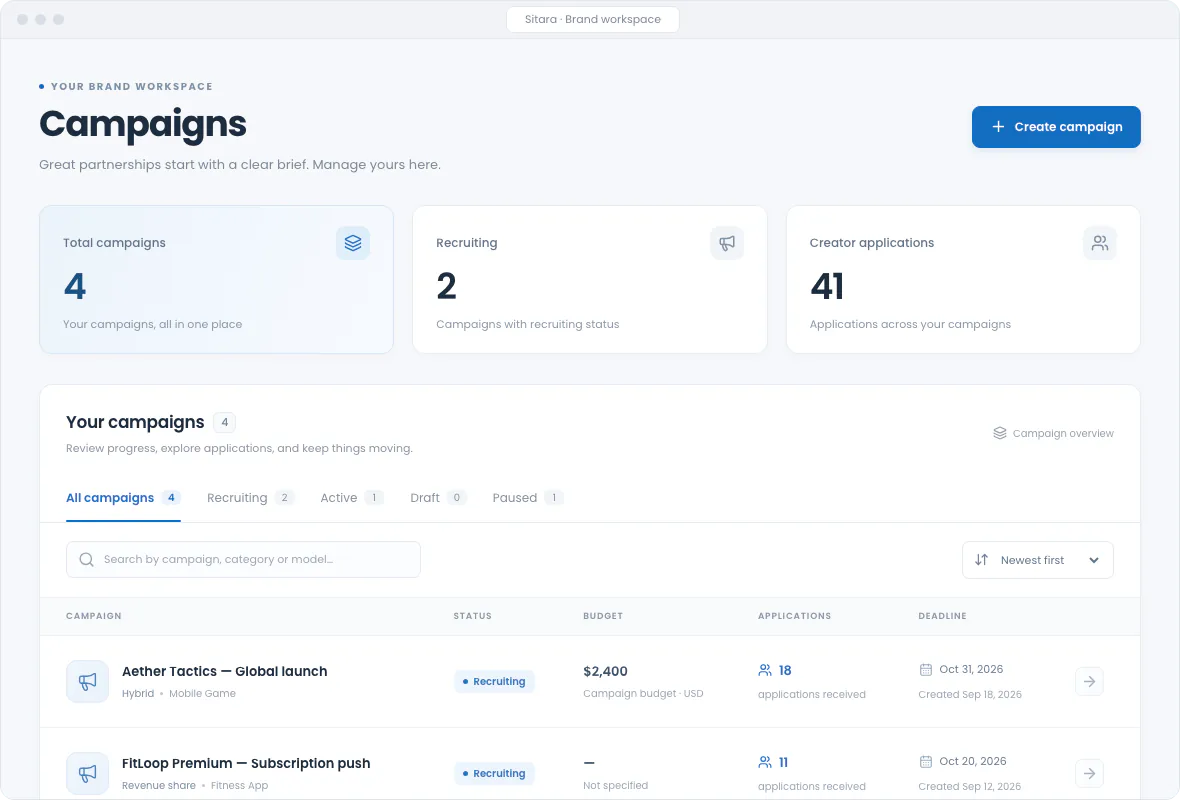Screen dimensions: 1180x800
Task: Click the Recruiting status badge for FitLoop Premium
Action: (494, 773)
